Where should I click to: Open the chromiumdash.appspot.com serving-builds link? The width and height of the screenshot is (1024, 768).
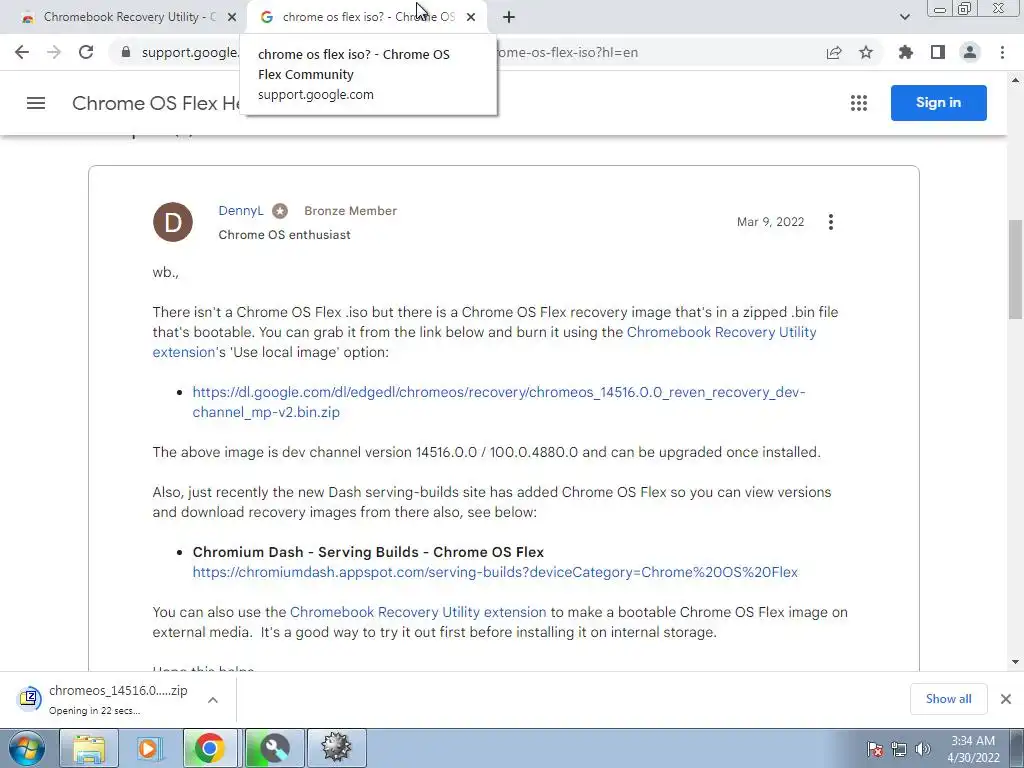[x=495, y=572]
